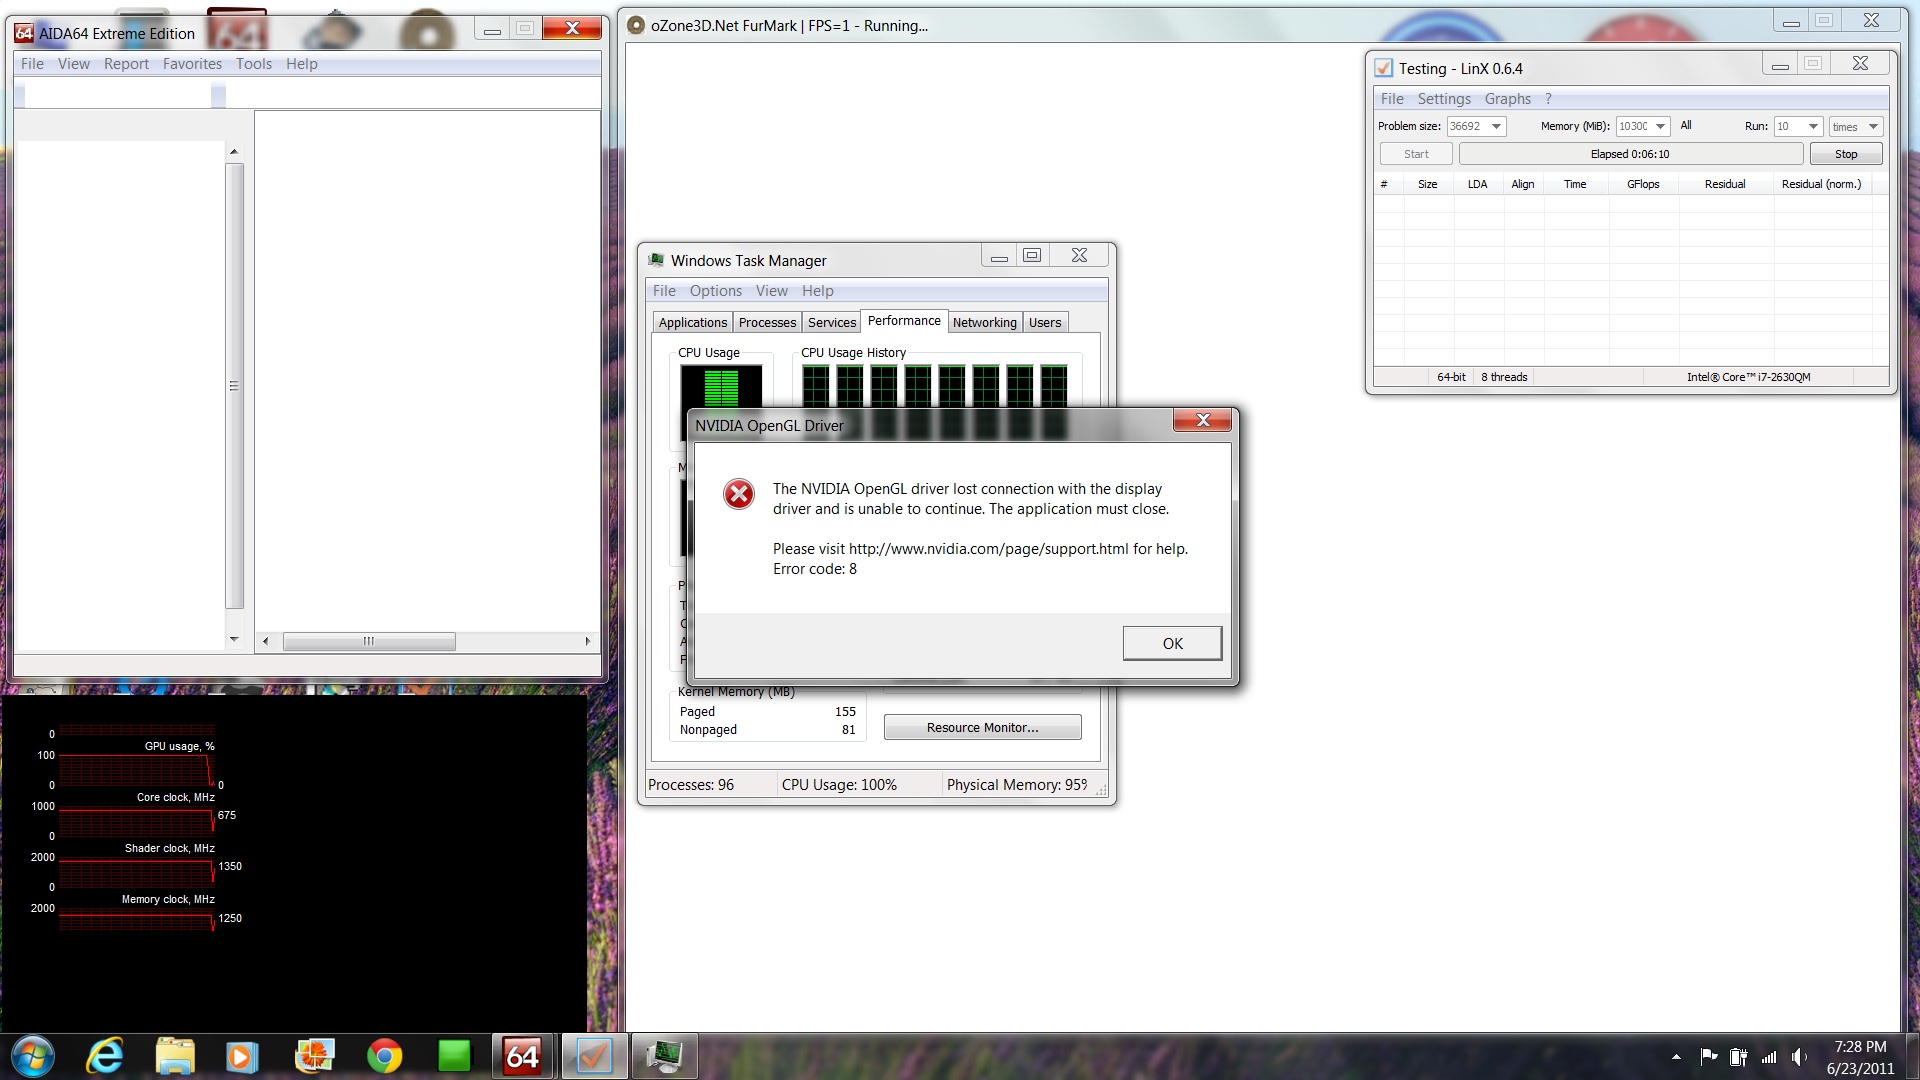Click the AIDA64 title bar icon

coord(24,33)
